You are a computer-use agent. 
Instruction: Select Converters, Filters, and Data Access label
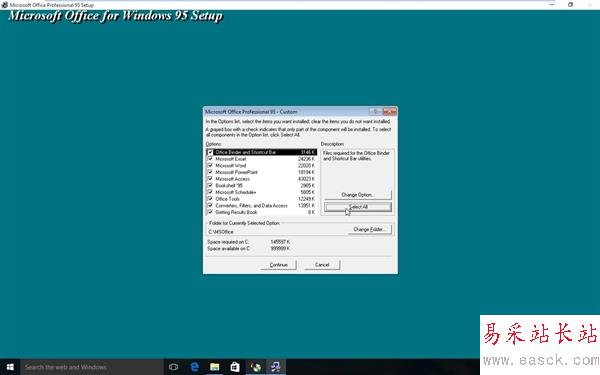(x=251, y=206)
